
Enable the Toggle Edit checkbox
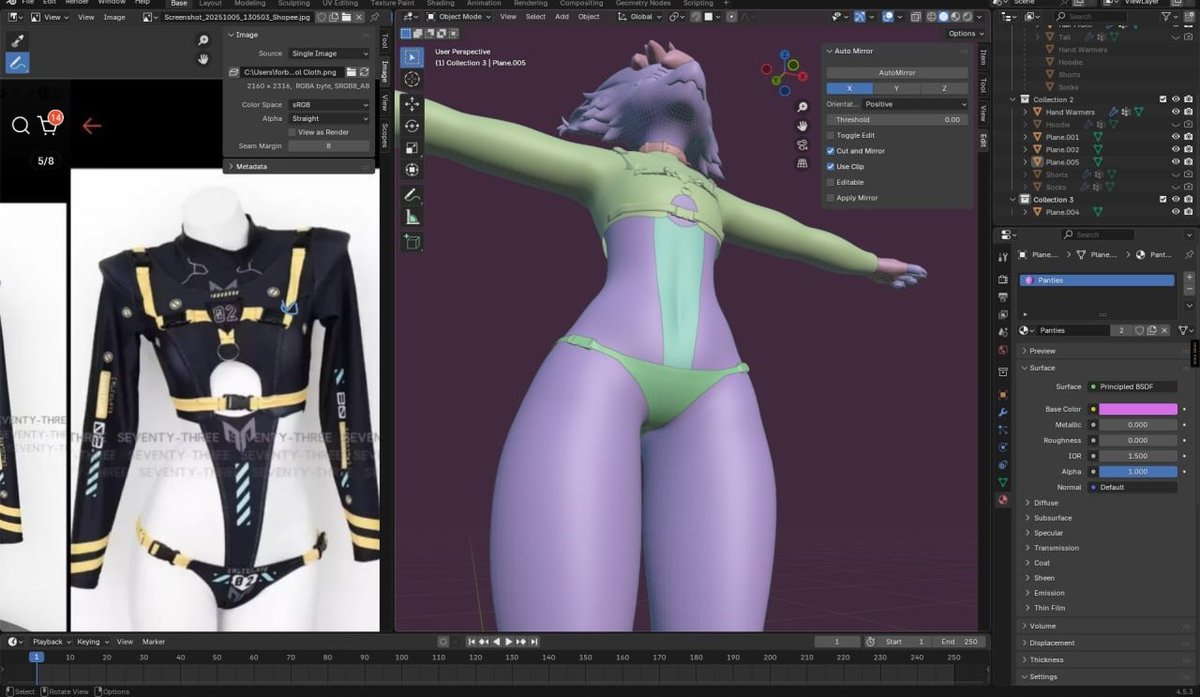tap(831, 135)
